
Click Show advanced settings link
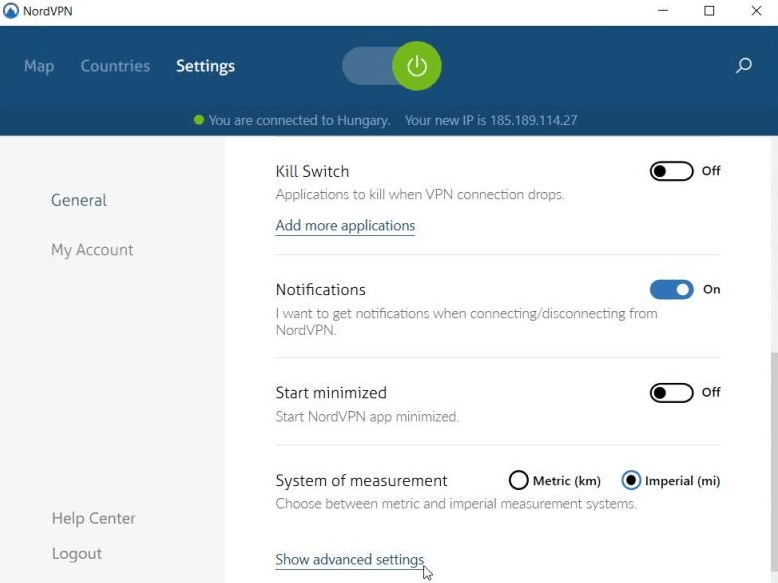(x=350, y=560)
